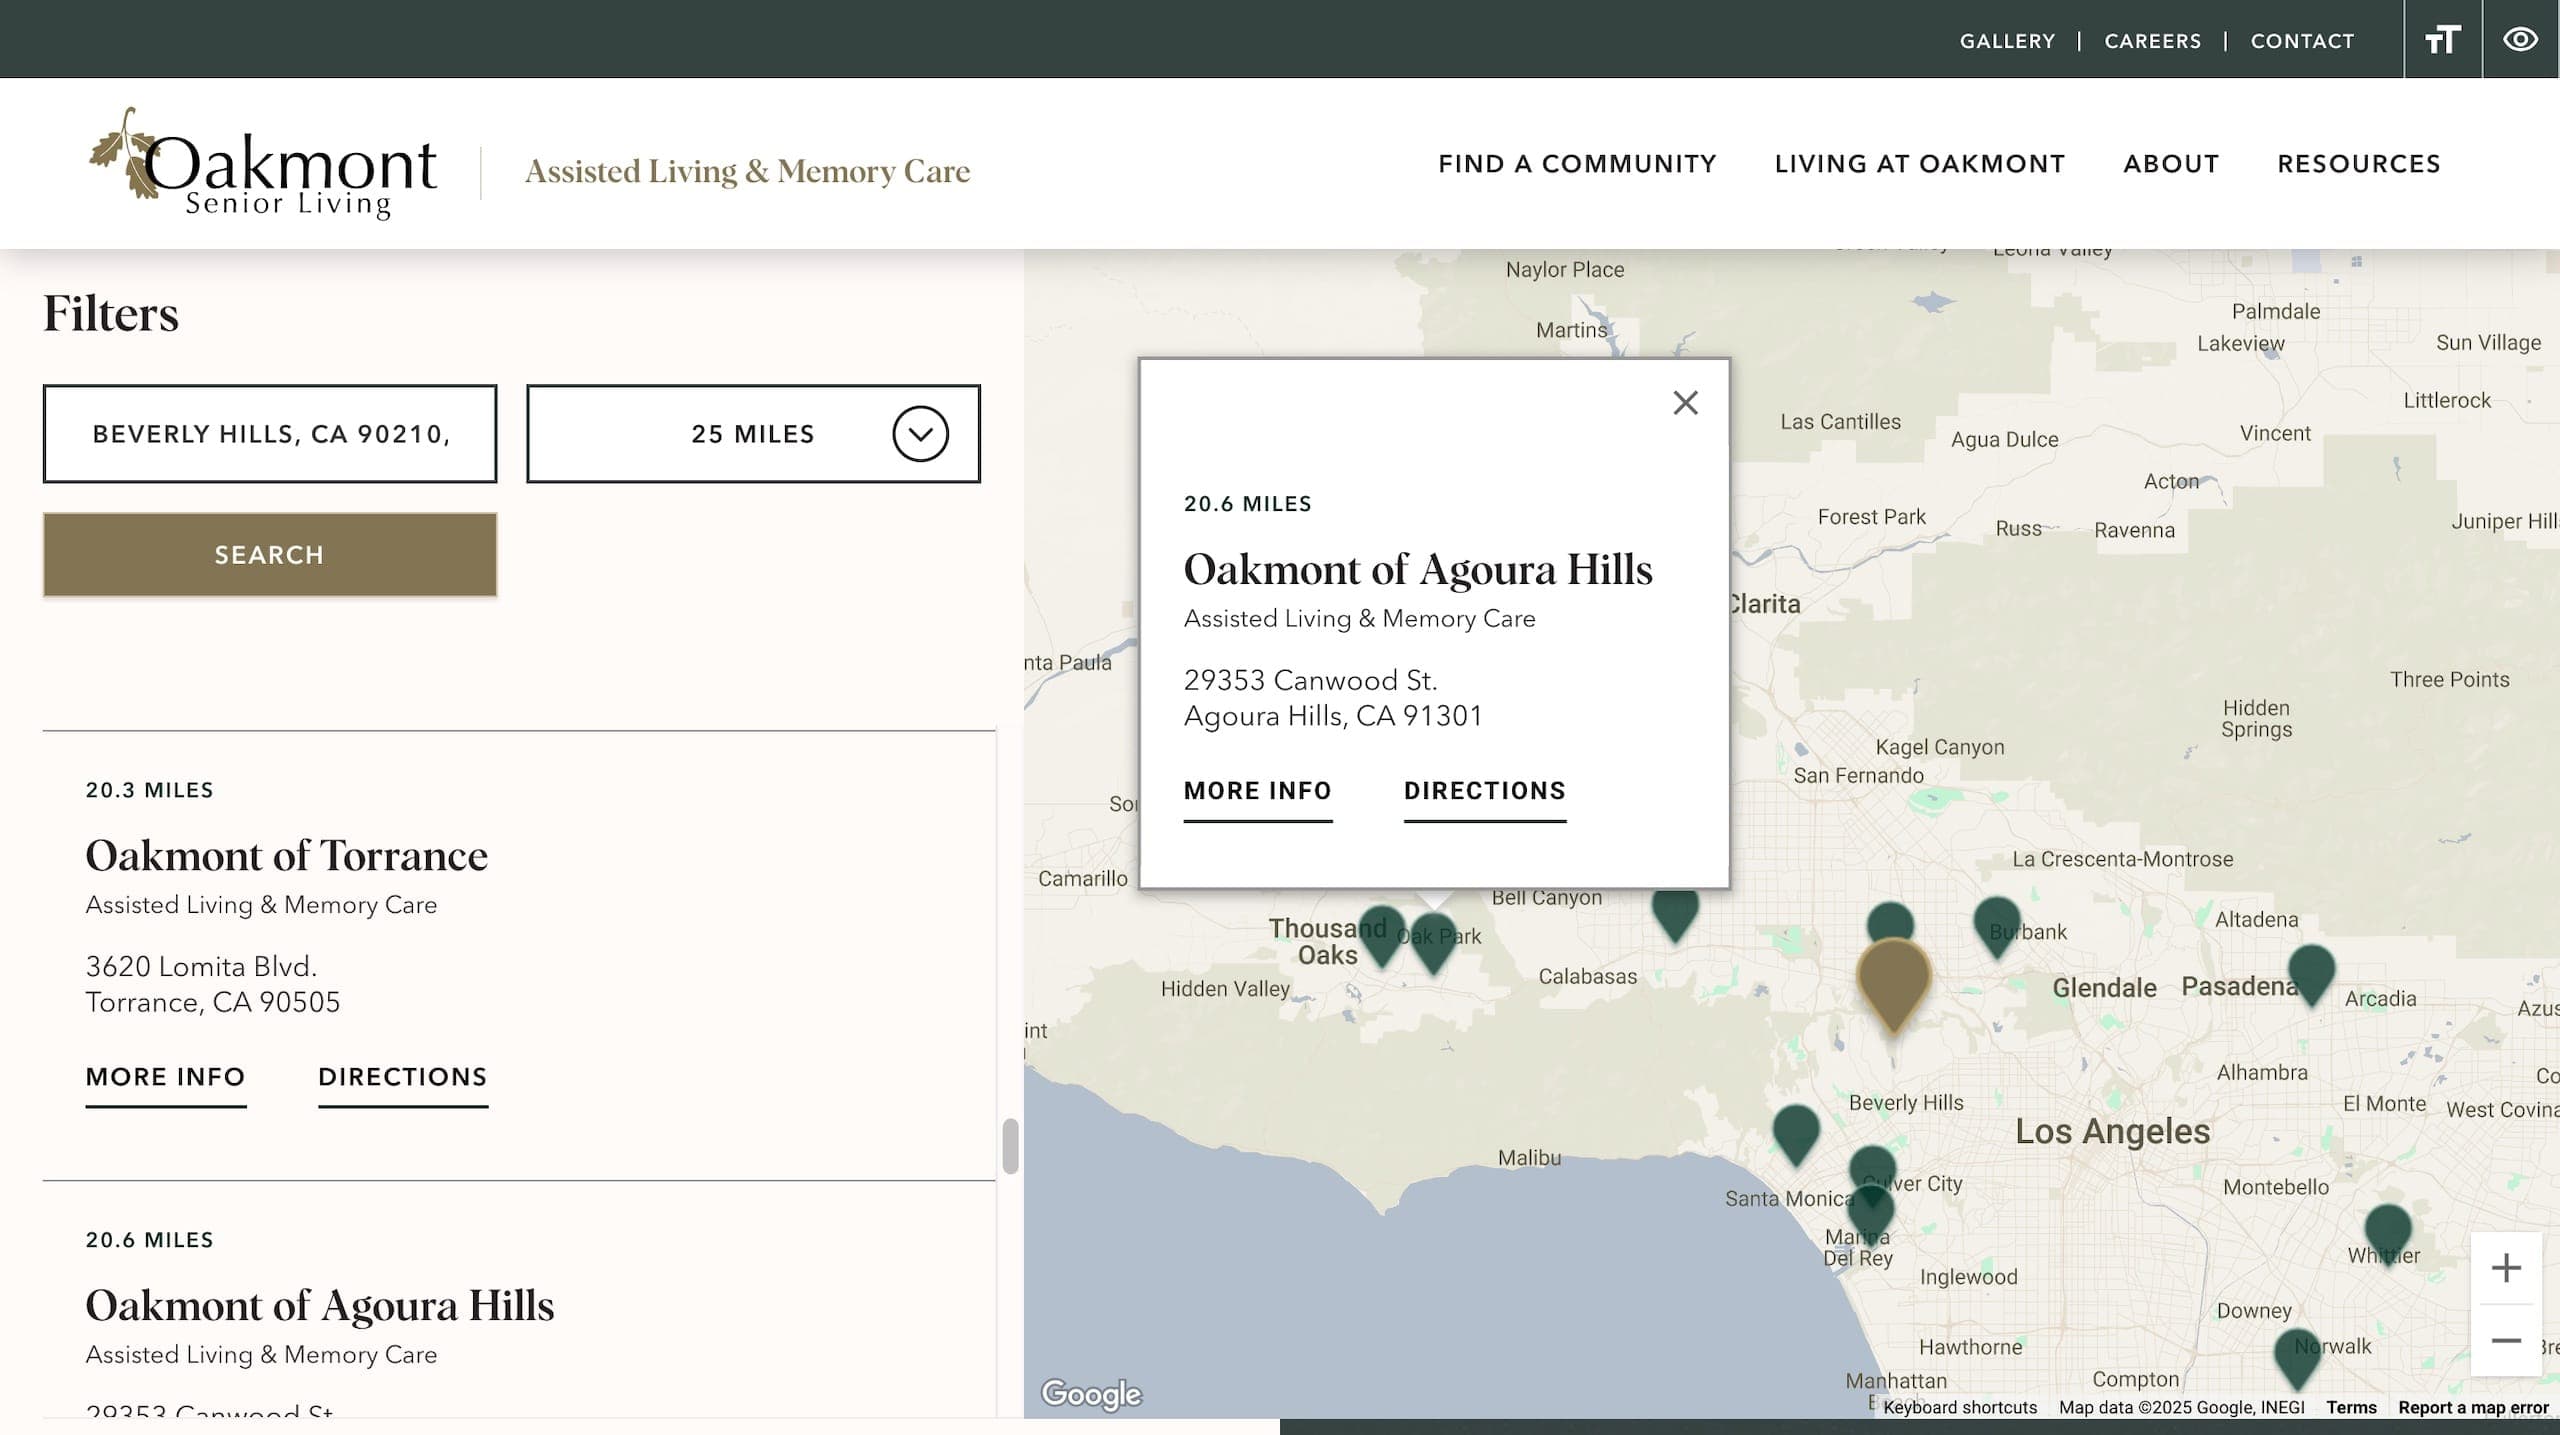Click the Search button
Image resolution: width=2560 pixels, height=1435 pixels.
270,555
